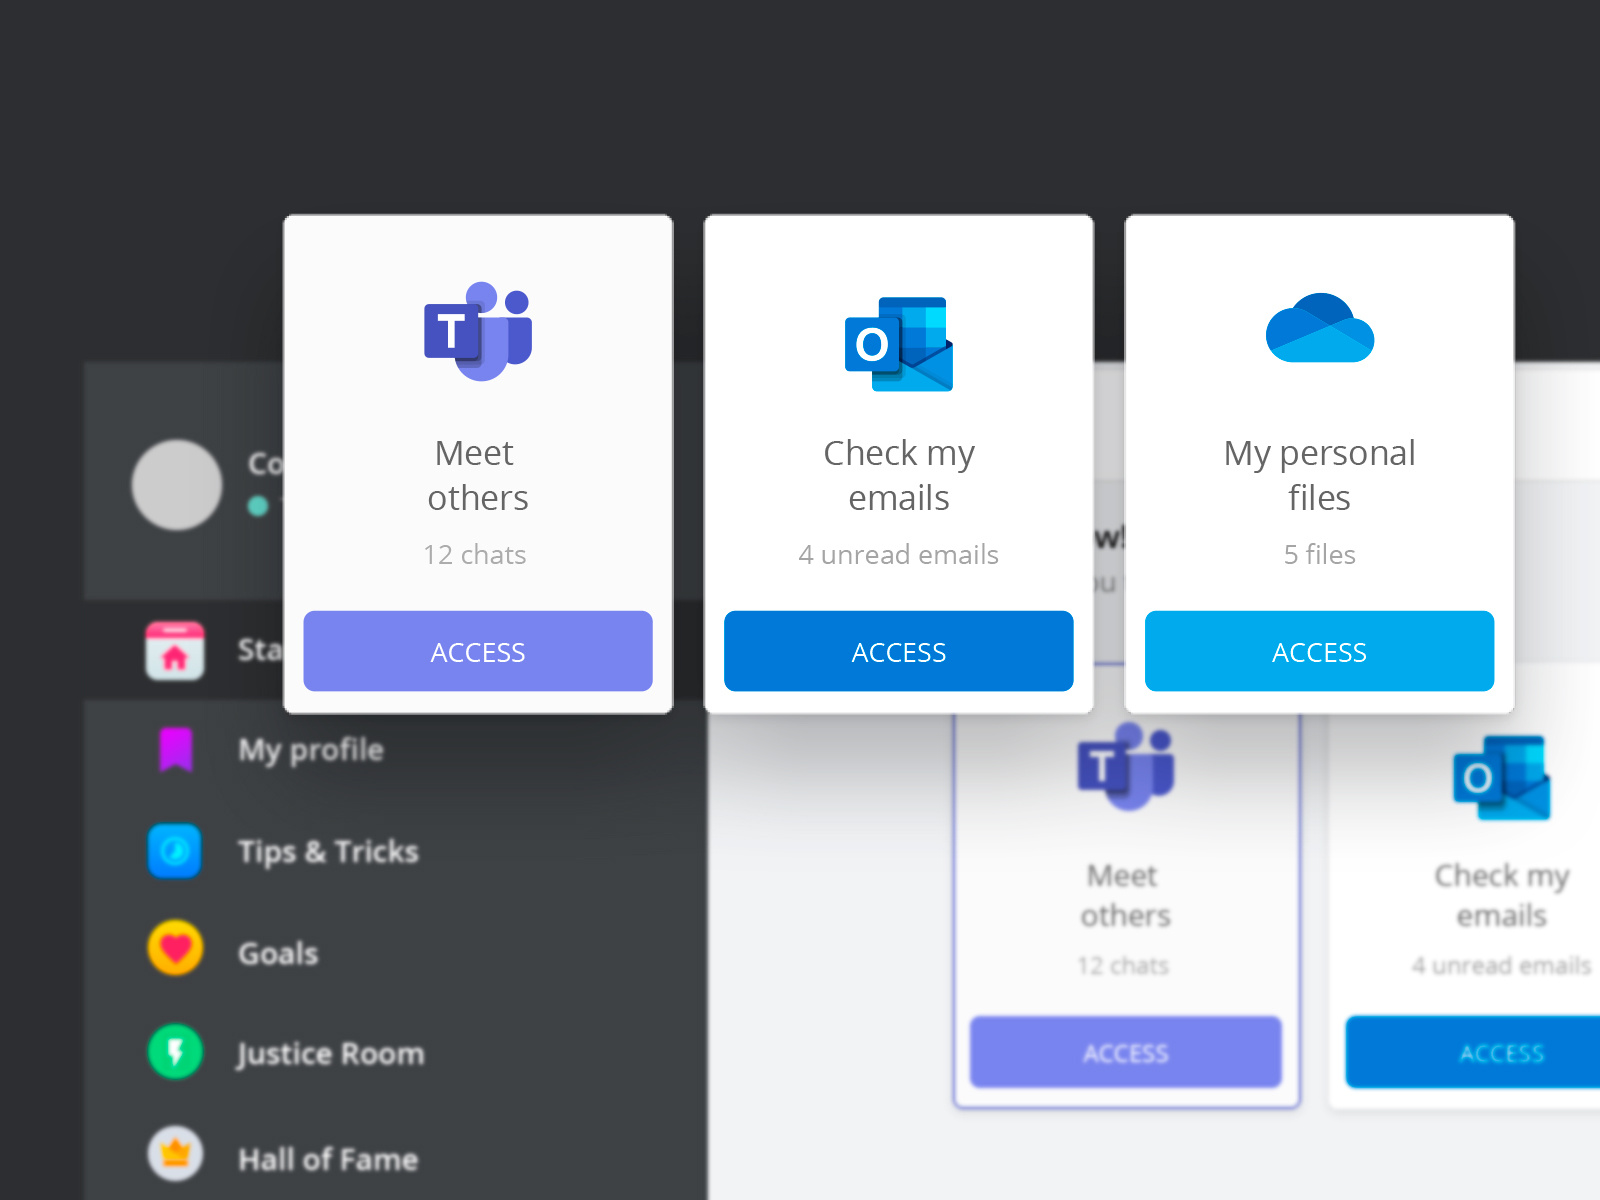Click the 'Check my emails' title on front card
1600x1200 pixels.
point(899,475)
